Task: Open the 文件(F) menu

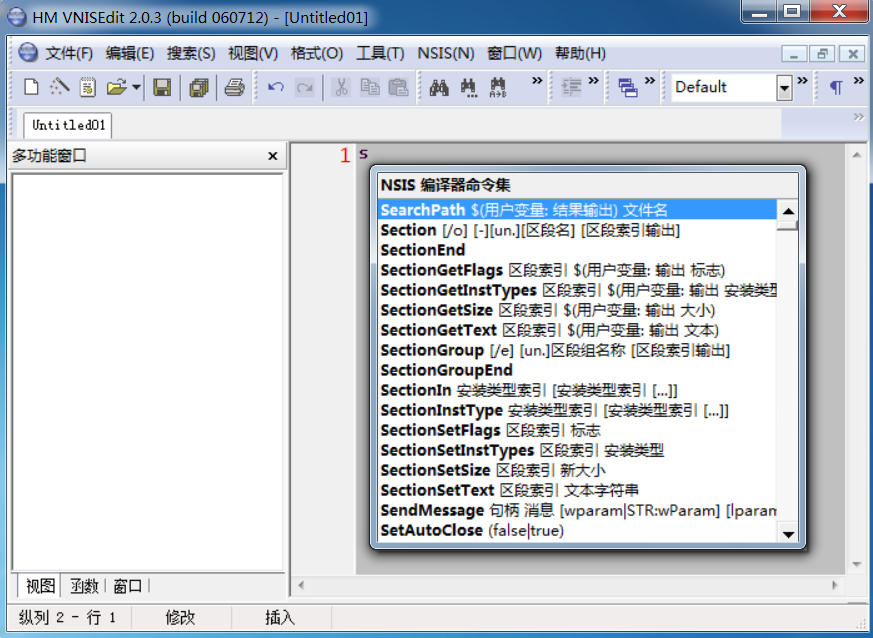Action: [x=69, y=53]
